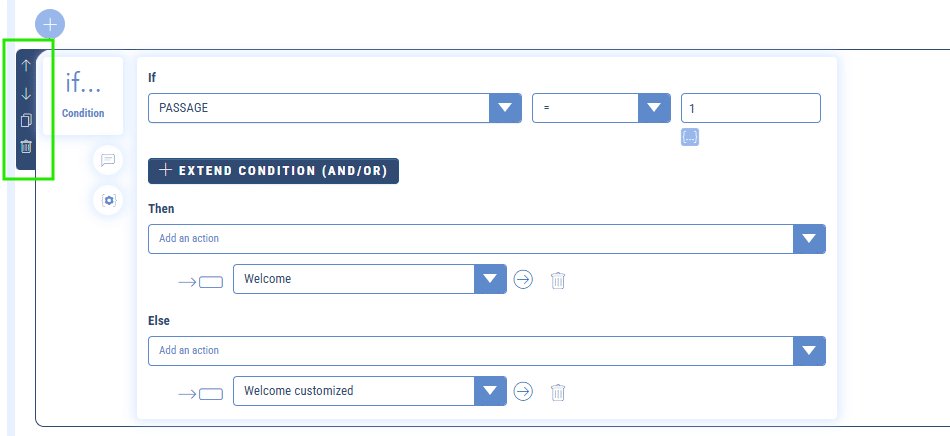
Task: Delete the Welcome customized redirect action
Action: (x=558, y=392)
